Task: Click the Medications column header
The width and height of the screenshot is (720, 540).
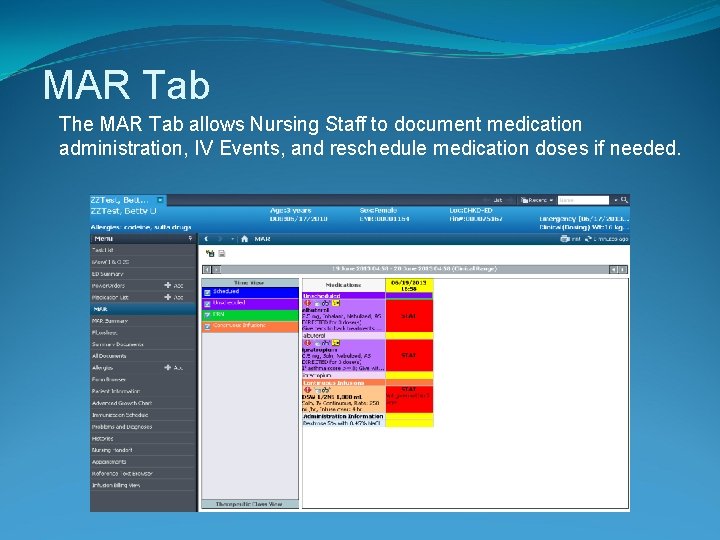Action: point(343,285)
